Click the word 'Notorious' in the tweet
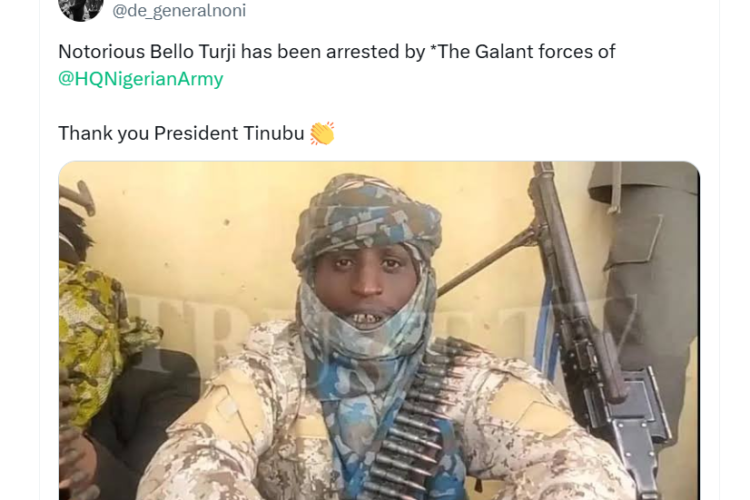This screenshot has width=750, height=500. click(101, 52)
